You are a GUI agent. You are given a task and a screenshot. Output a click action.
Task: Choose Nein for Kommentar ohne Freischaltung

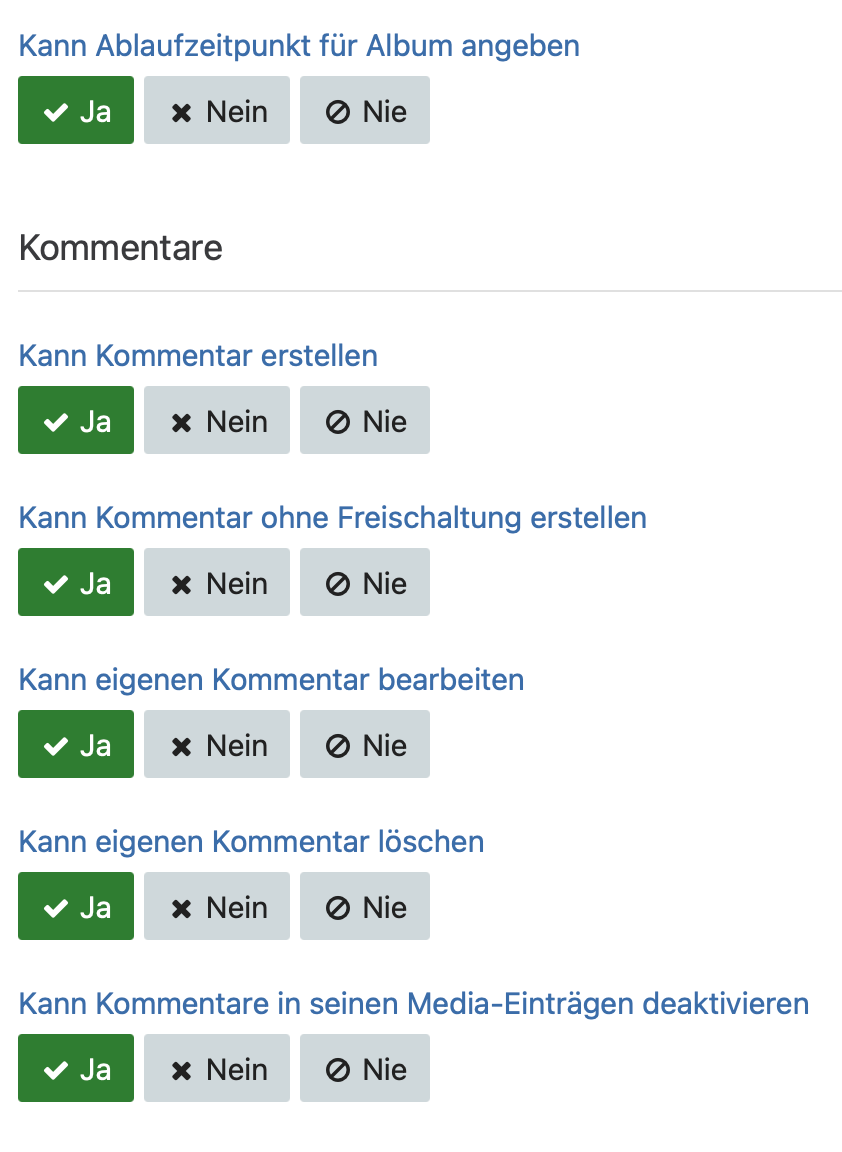[217, 583]
